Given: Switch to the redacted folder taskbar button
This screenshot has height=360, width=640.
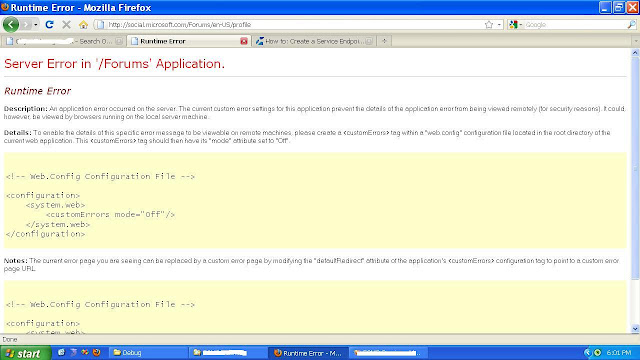Looking at the screenshot, I should coord(229,353).
